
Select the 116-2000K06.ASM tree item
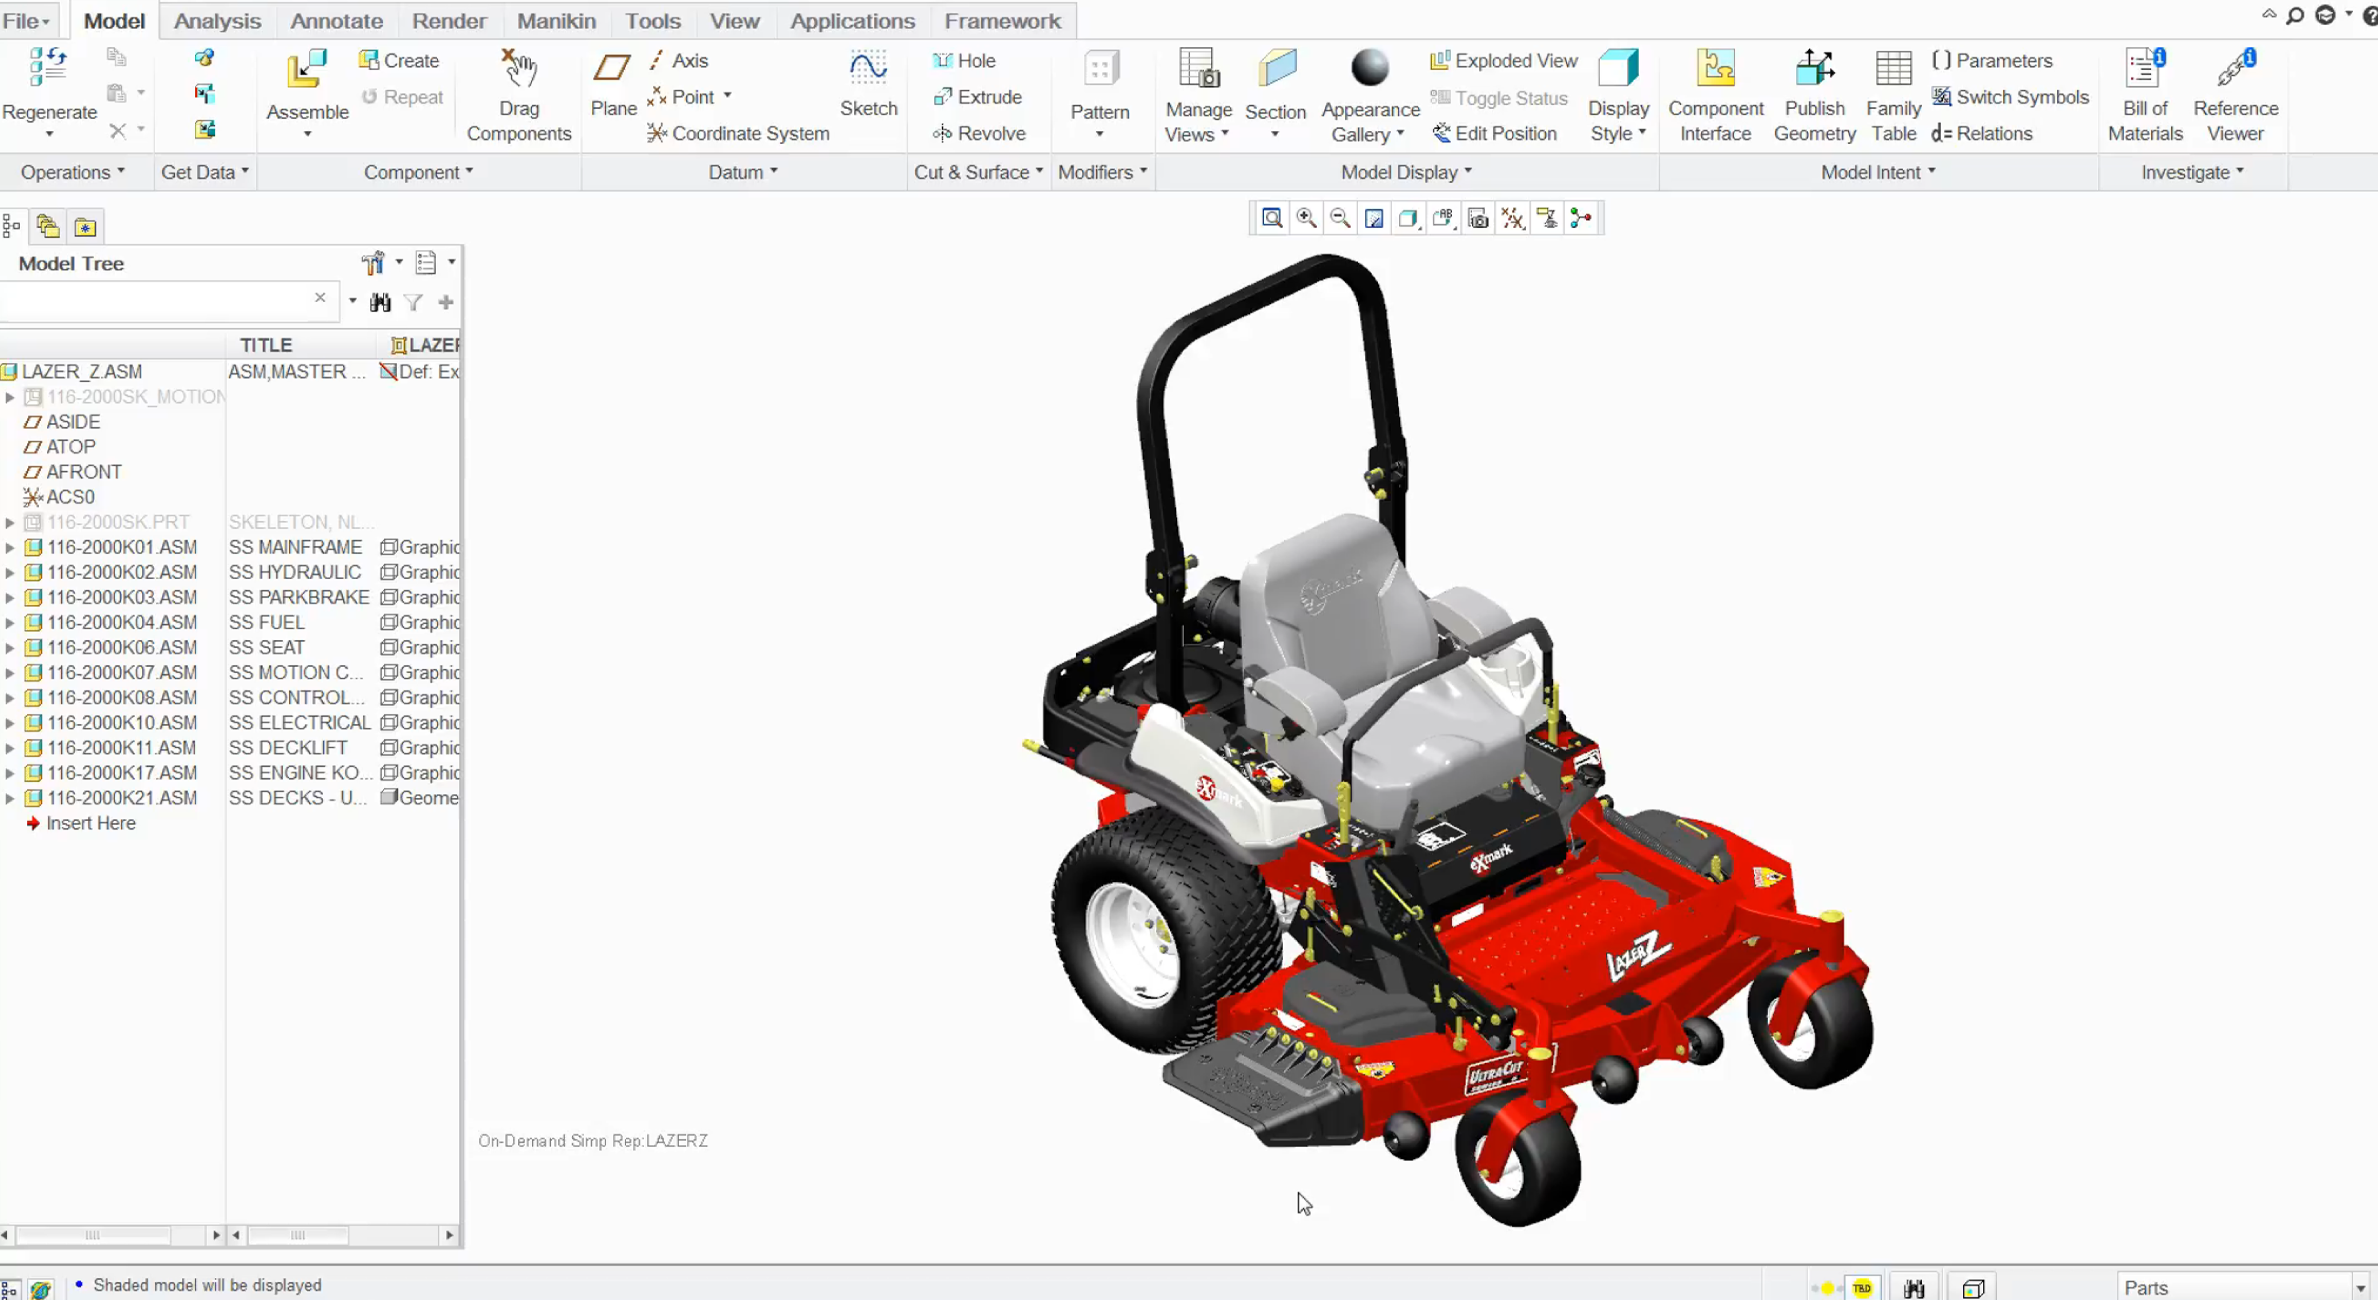(121, 647)
